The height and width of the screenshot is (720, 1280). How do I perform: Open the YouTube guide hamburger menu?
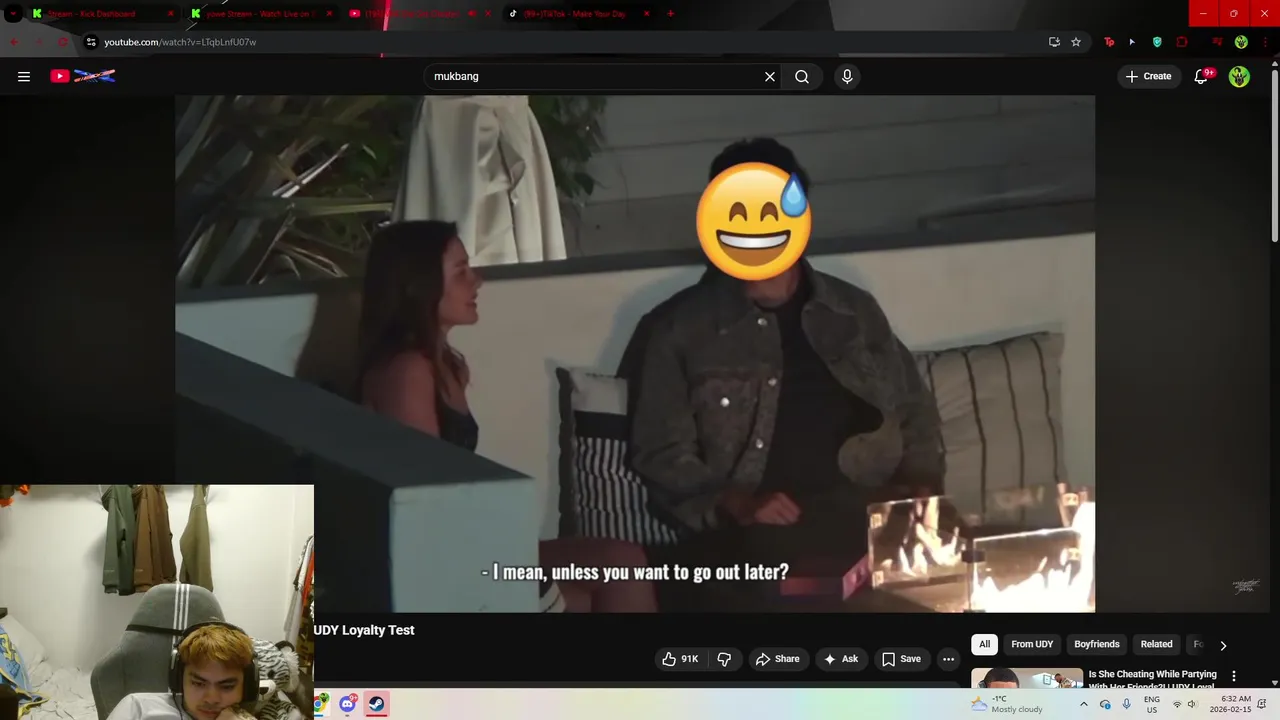tap(24, 76)
